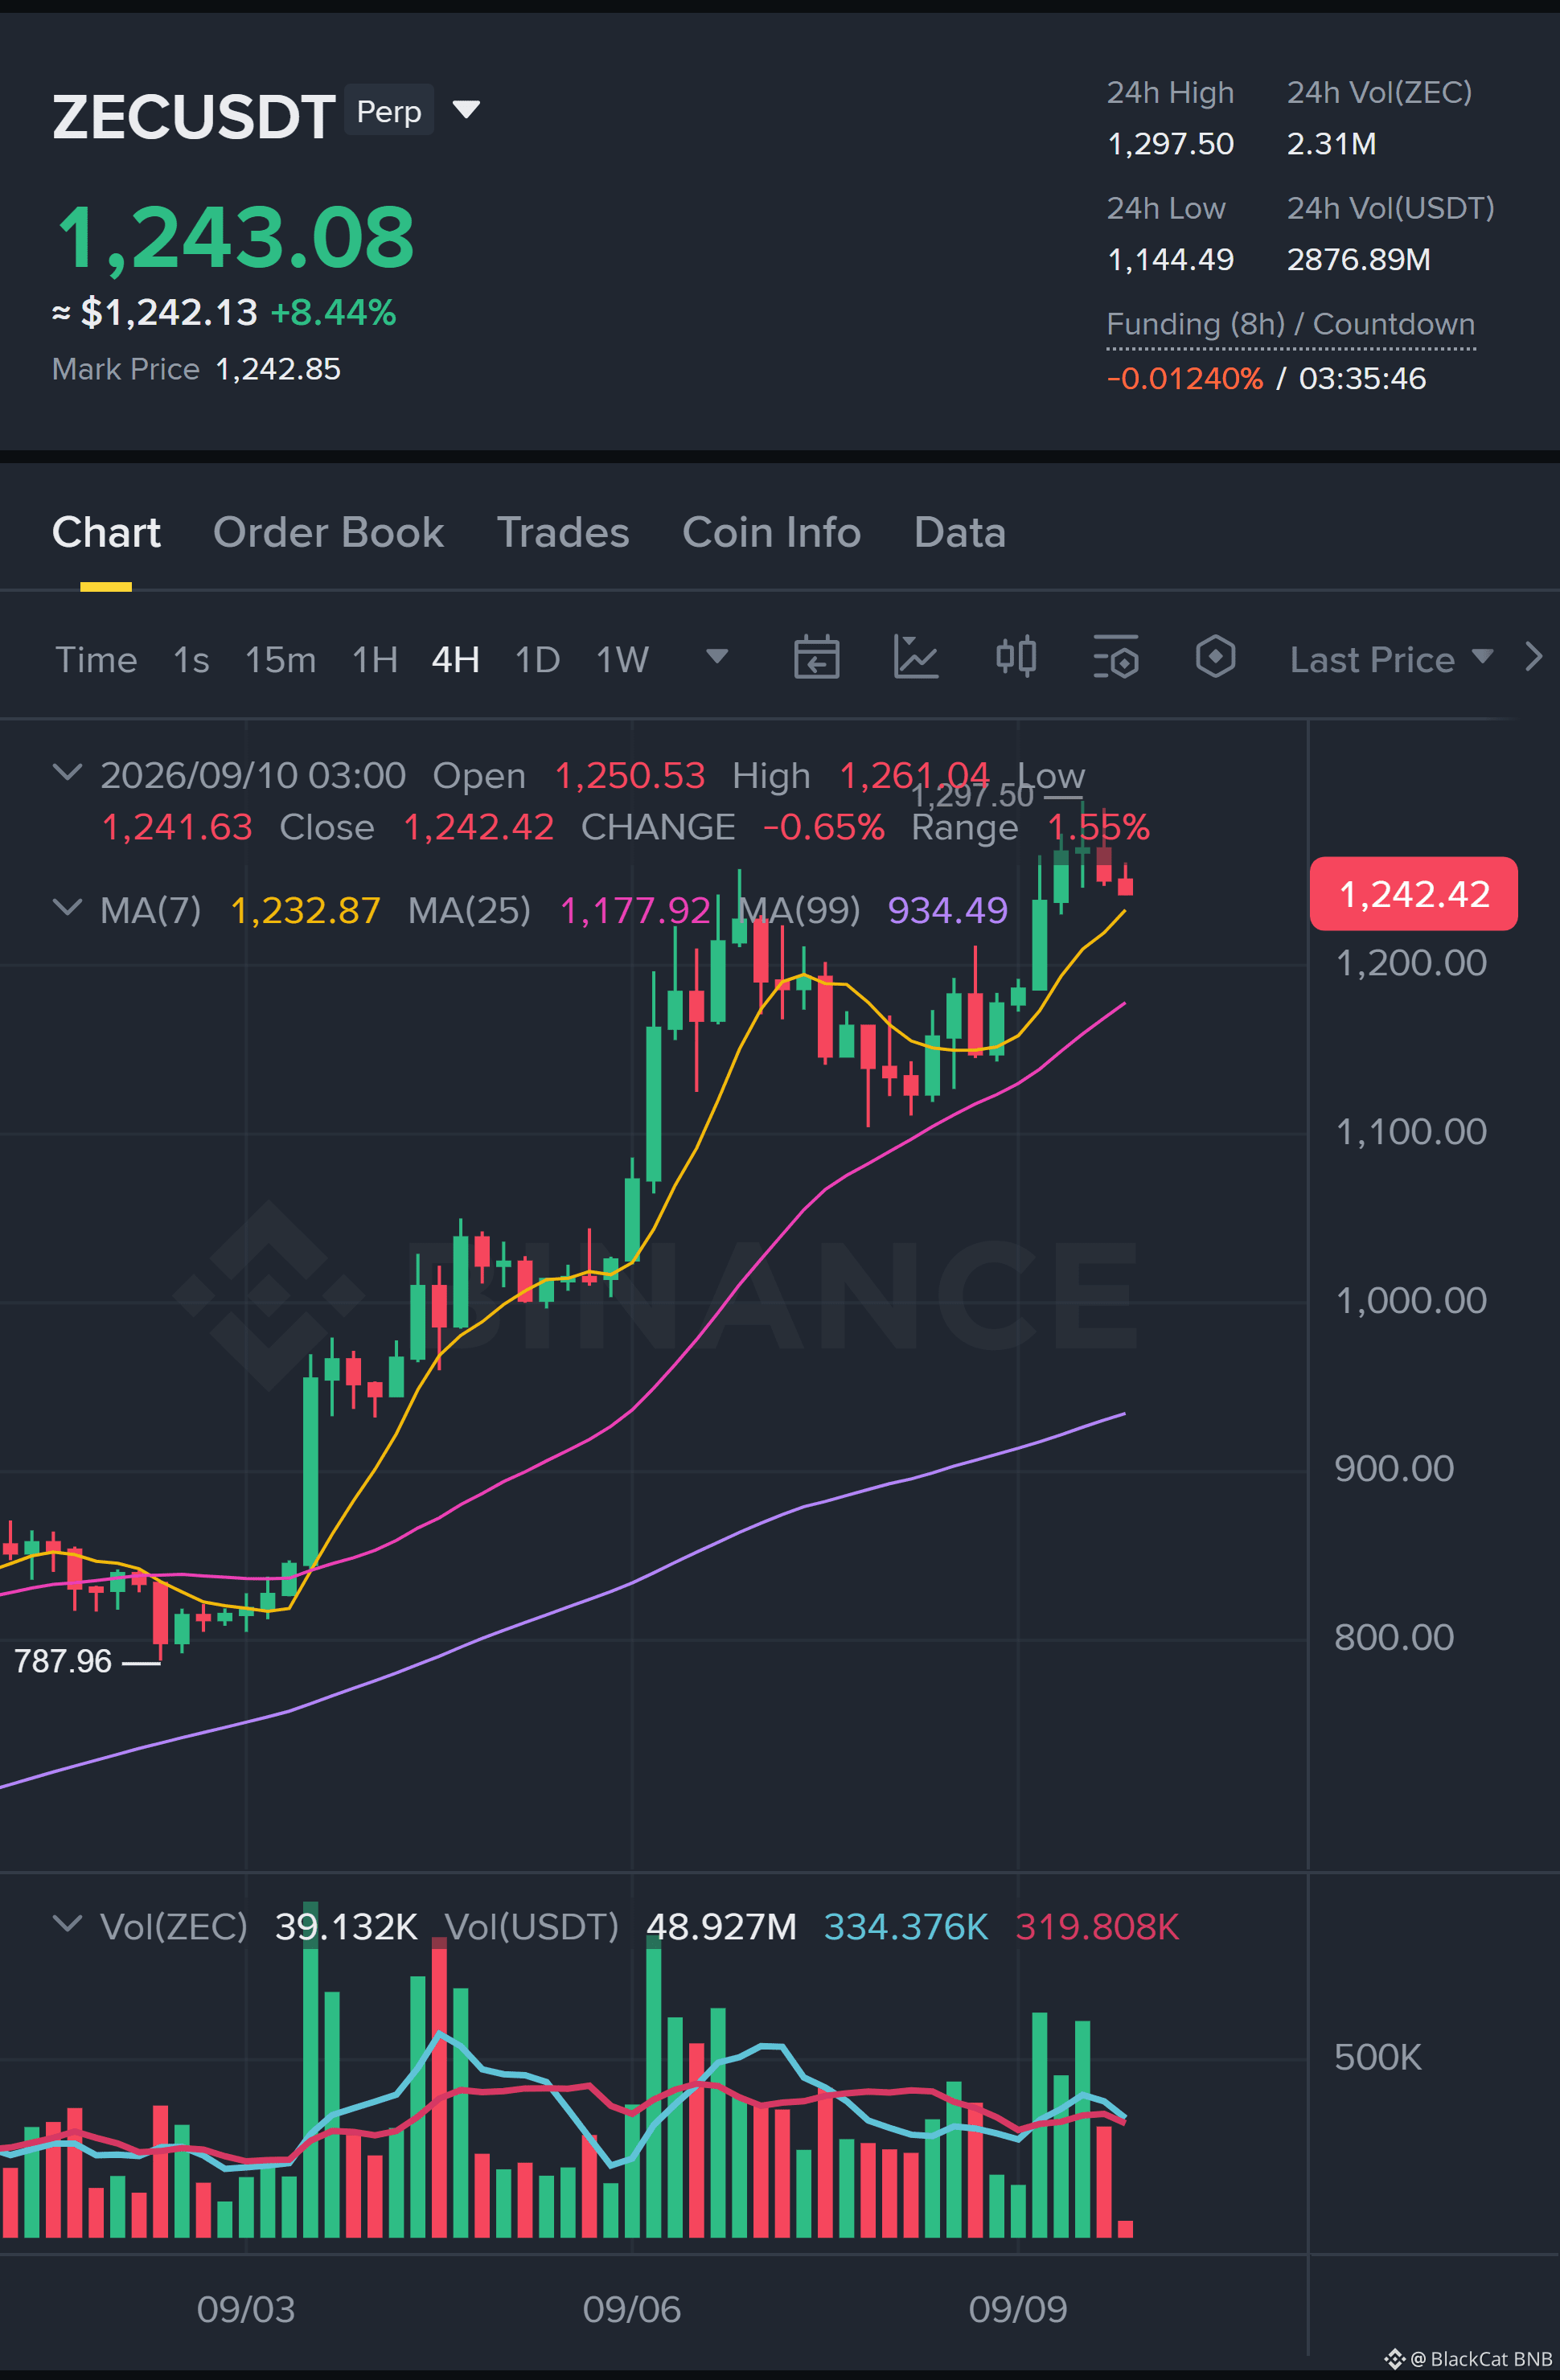Click the Binance logo in BlackCat BNB watermark

(x=1394, y=2359)
